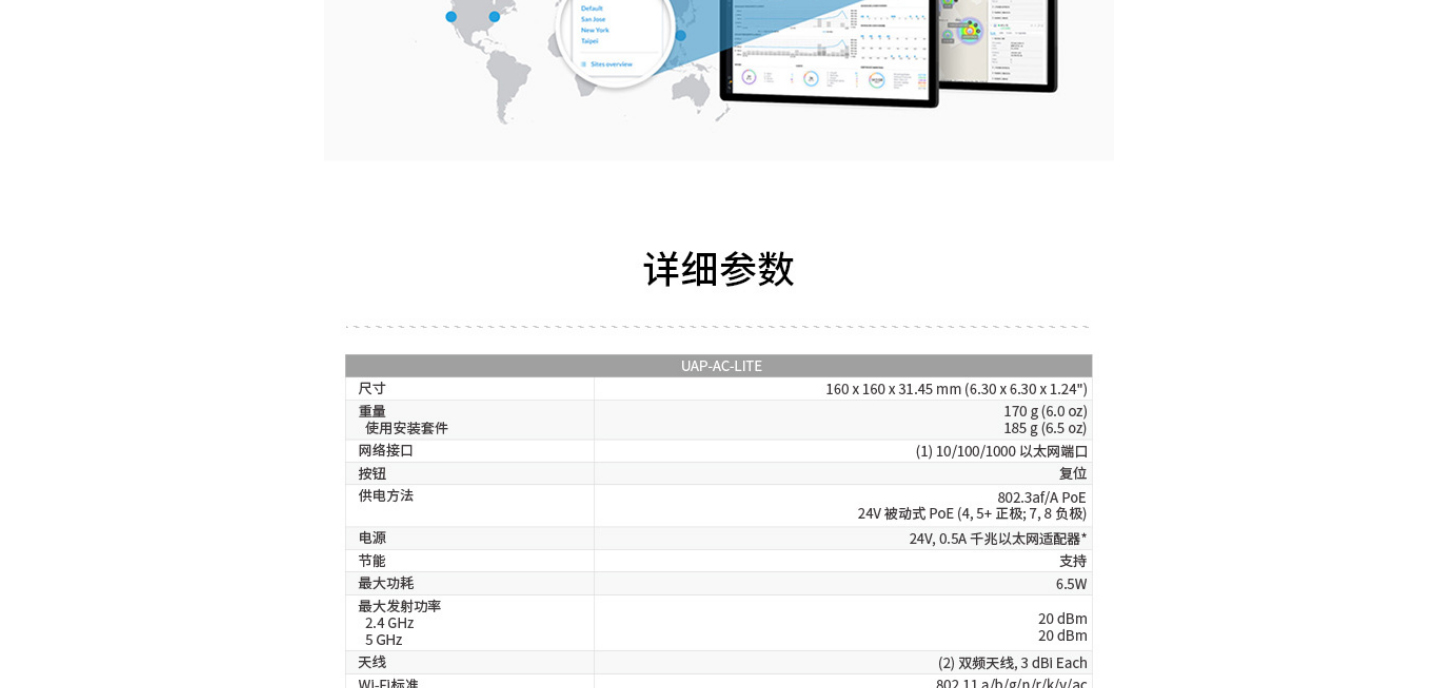Select the 电源 row label
Viewport: 1450px width, 688px height.
pos(372,537)
